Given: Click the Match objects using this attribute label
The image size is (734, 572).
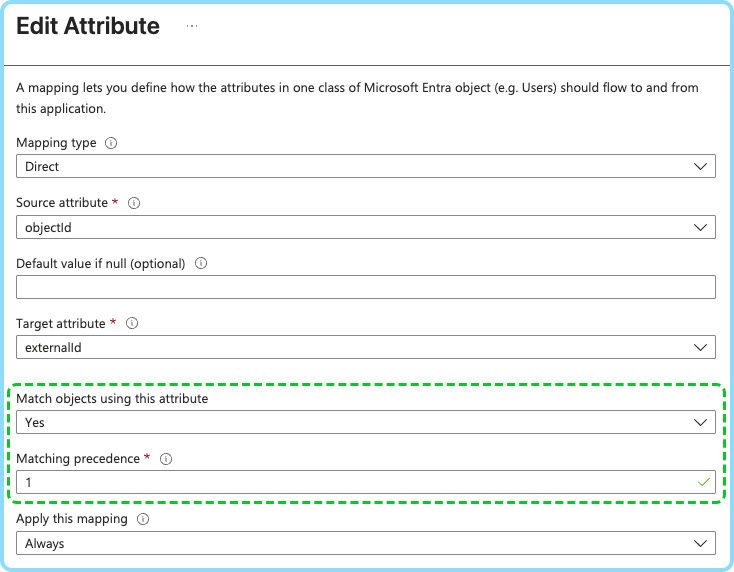Looking at the screenshot, I should click(112, 399).
